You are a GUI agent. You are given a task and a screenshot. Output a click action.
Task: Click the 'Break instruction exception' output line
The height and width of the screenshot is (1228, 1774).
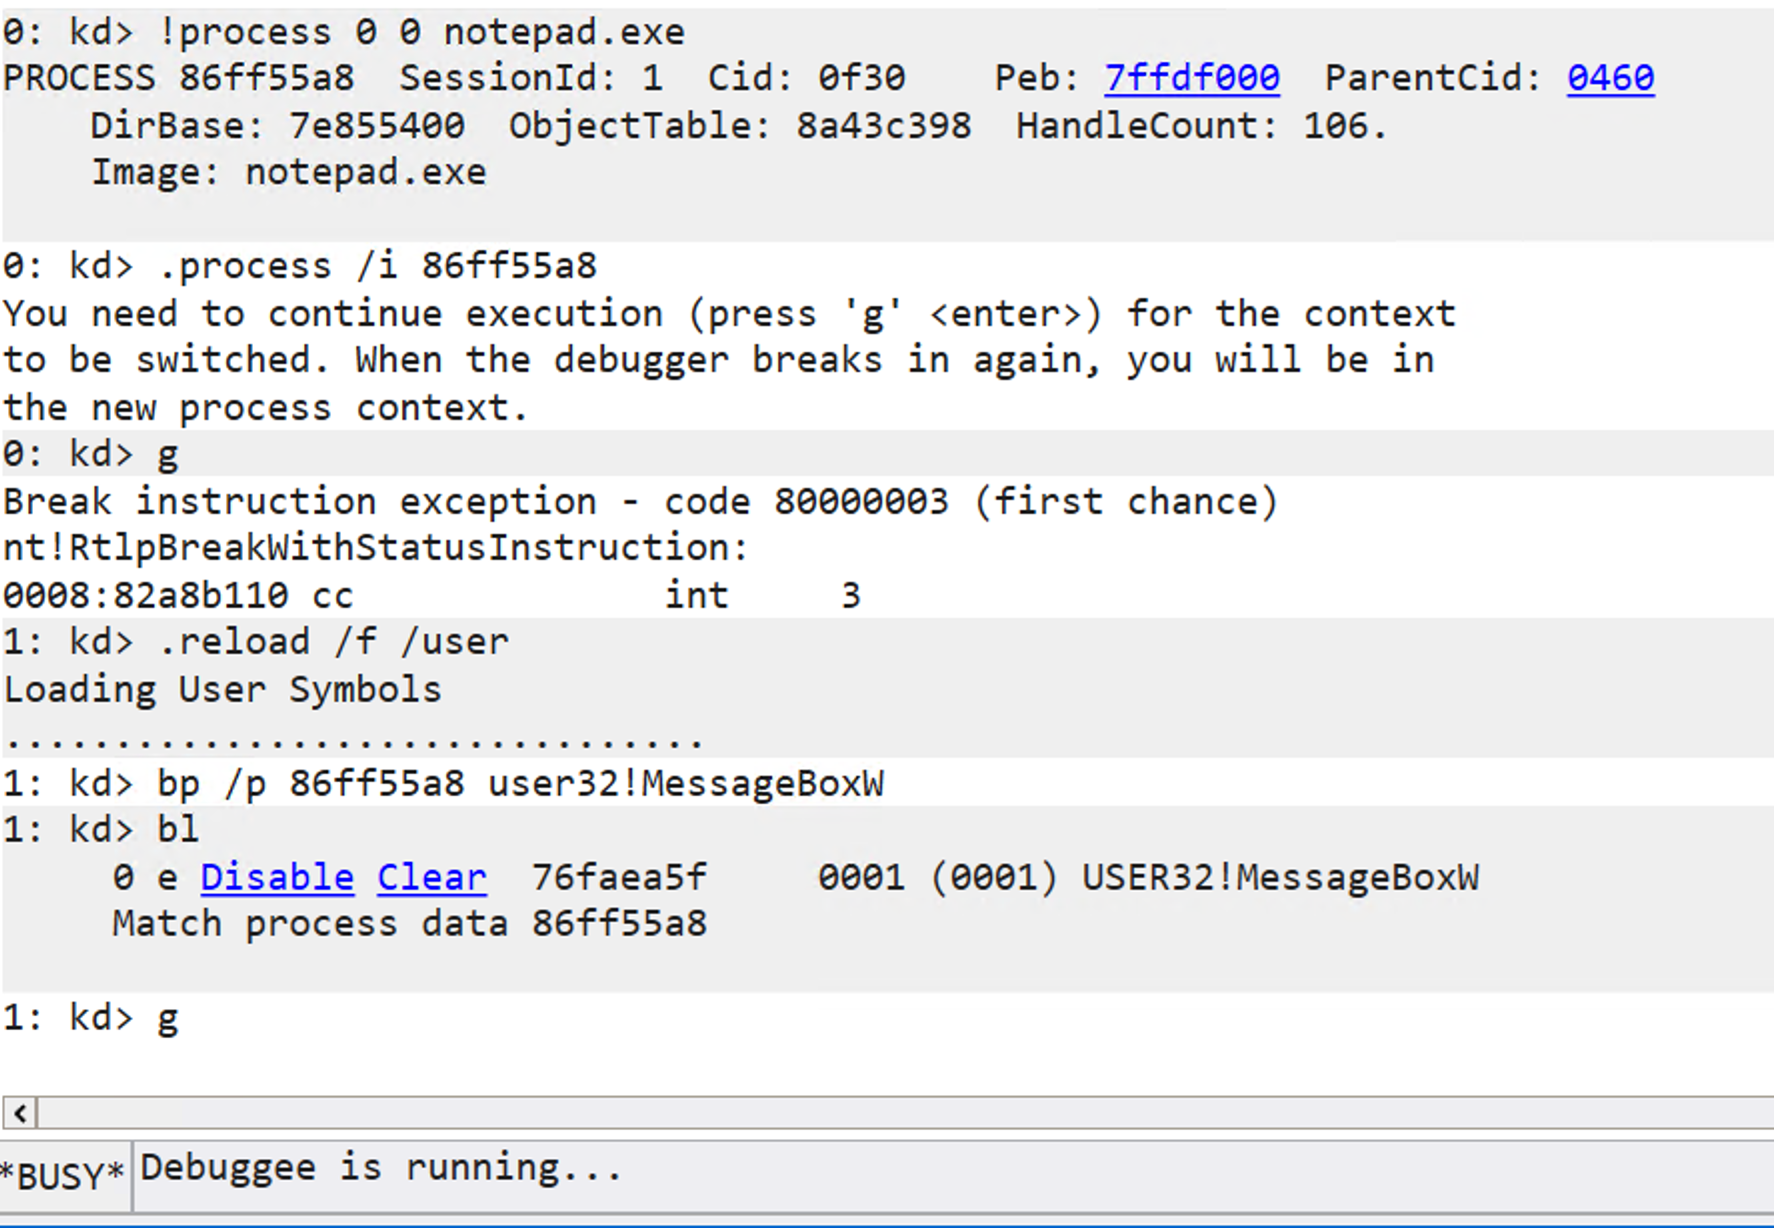point(640,501)
